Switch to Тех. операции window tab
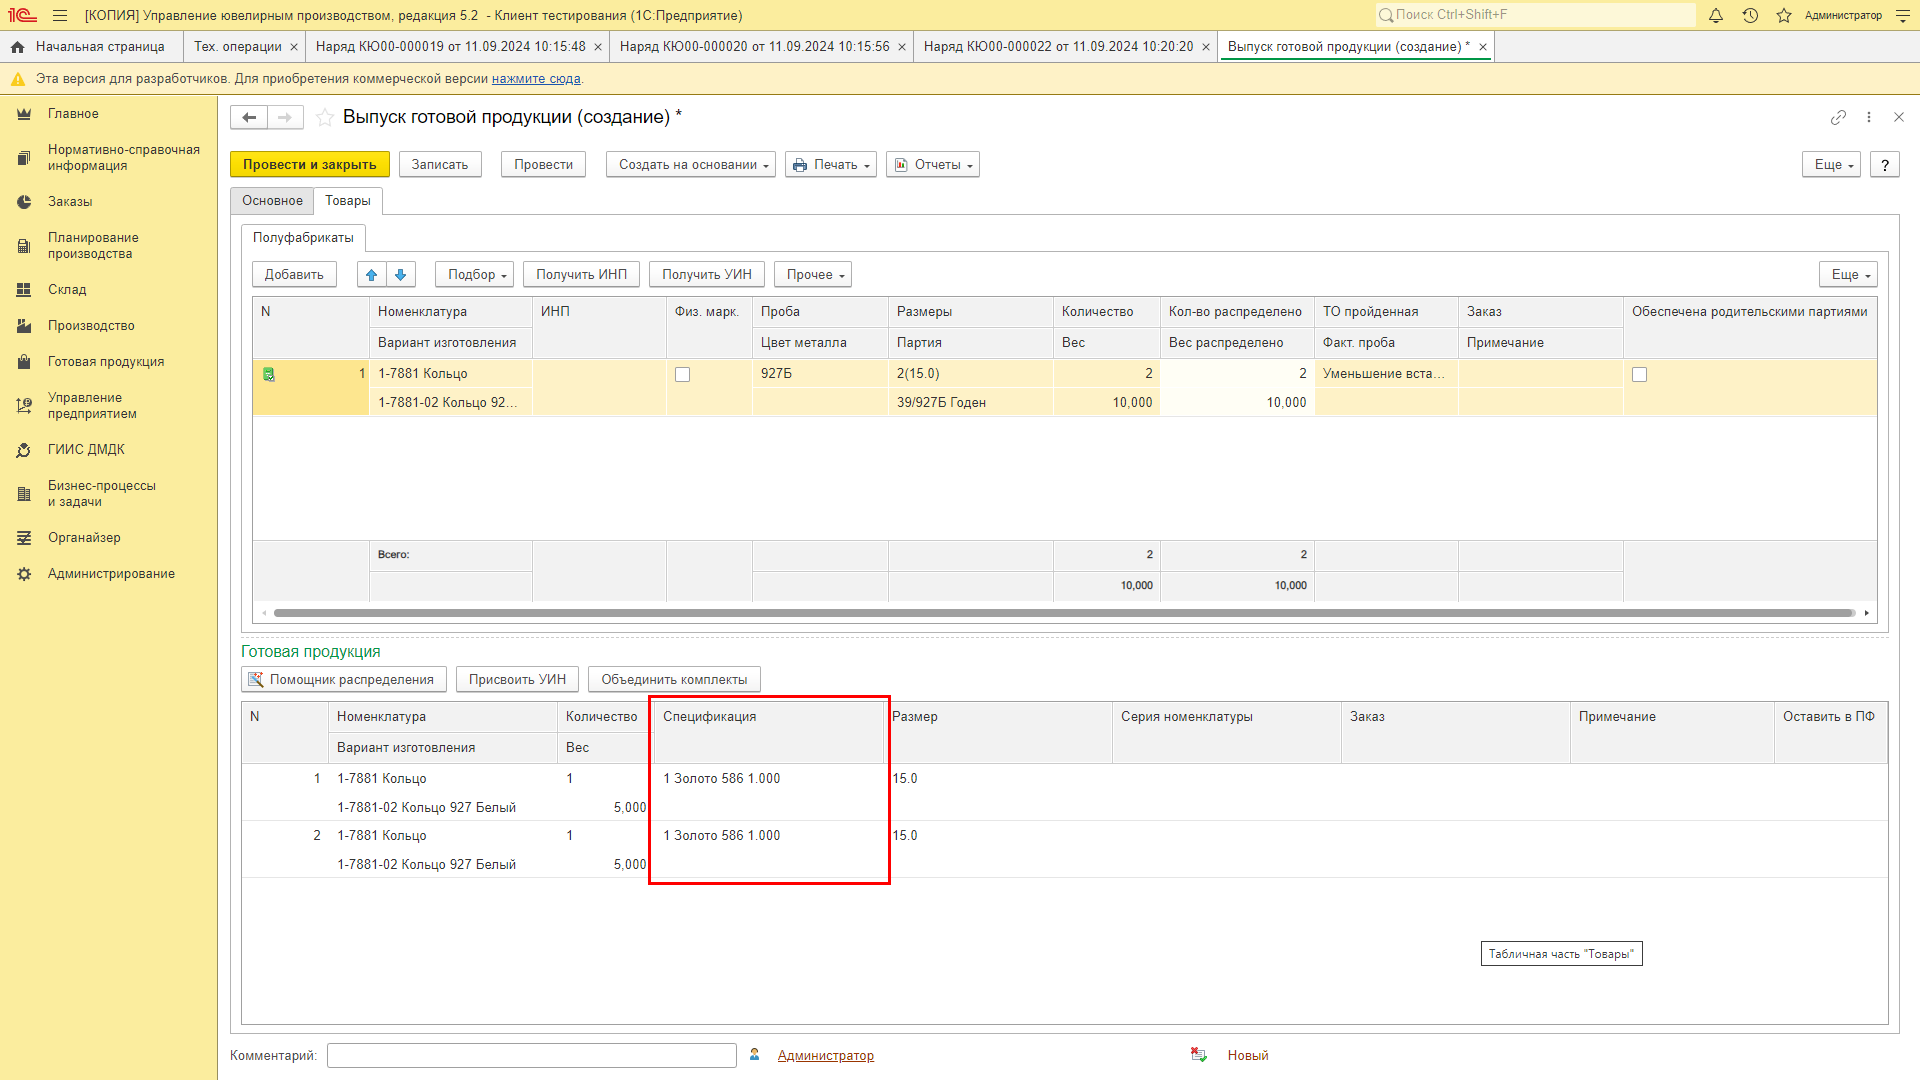Screen dimensions: 1920x1080 [x=238, y=47]
